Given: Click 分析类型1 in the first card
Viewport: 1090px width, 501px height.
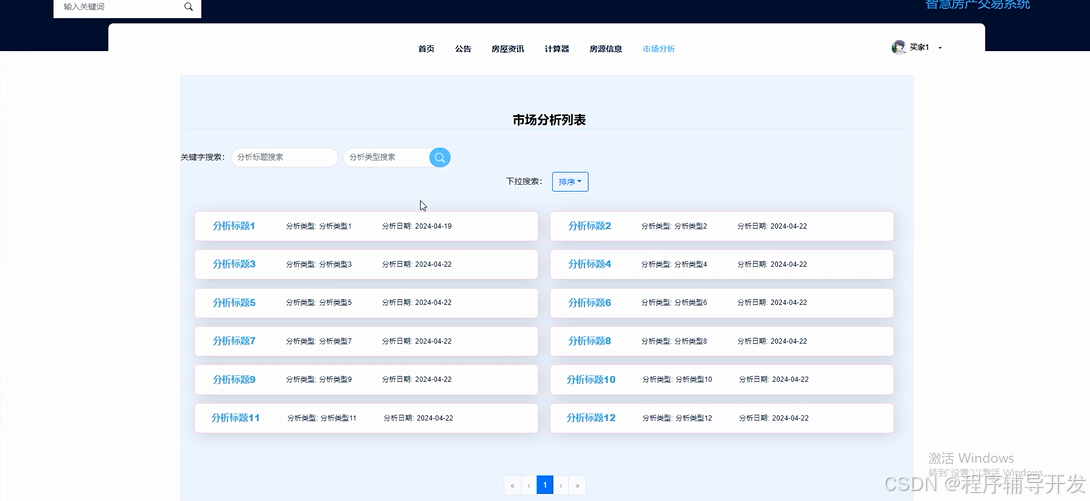Looking at the screenshot, I should pos(335,226).
